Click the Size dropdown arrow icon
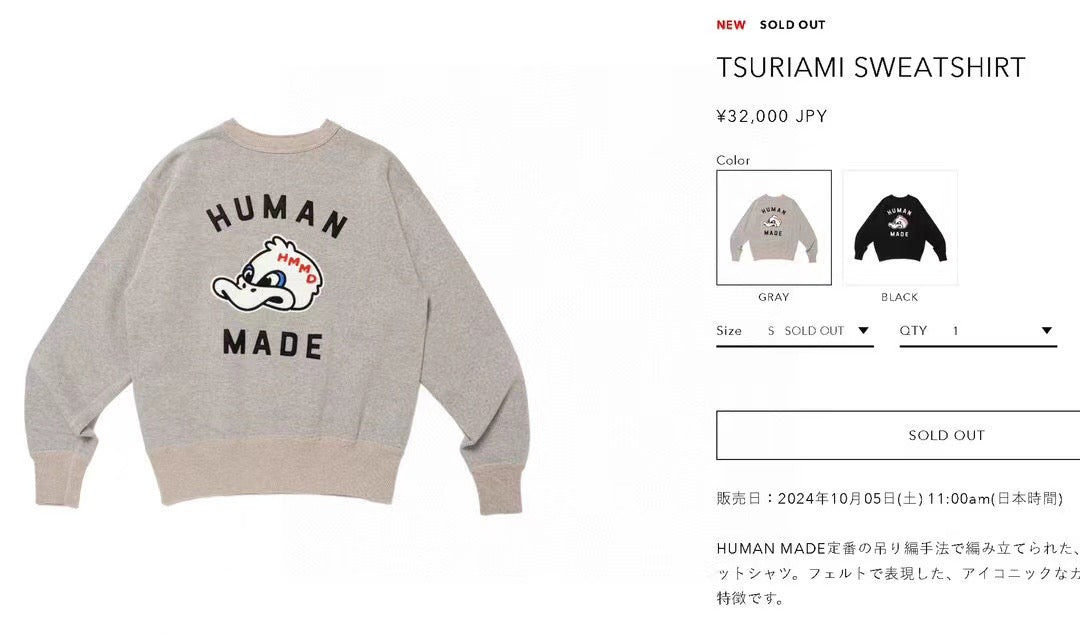This screenshot has width=1080, height=644. [863, 331]
